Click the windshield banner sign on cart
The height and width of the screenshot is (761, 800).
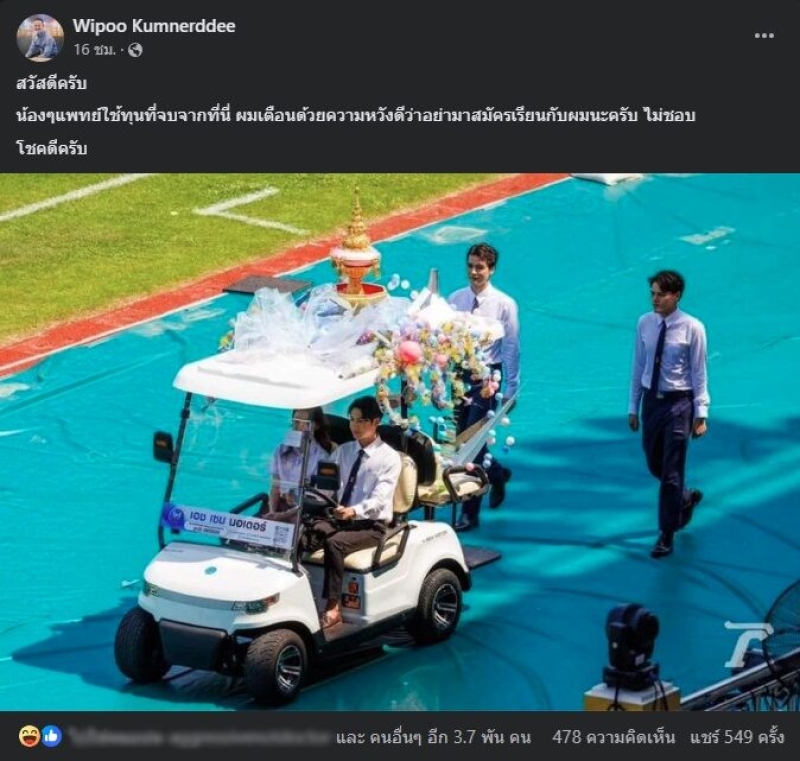[x=228, y=524]
